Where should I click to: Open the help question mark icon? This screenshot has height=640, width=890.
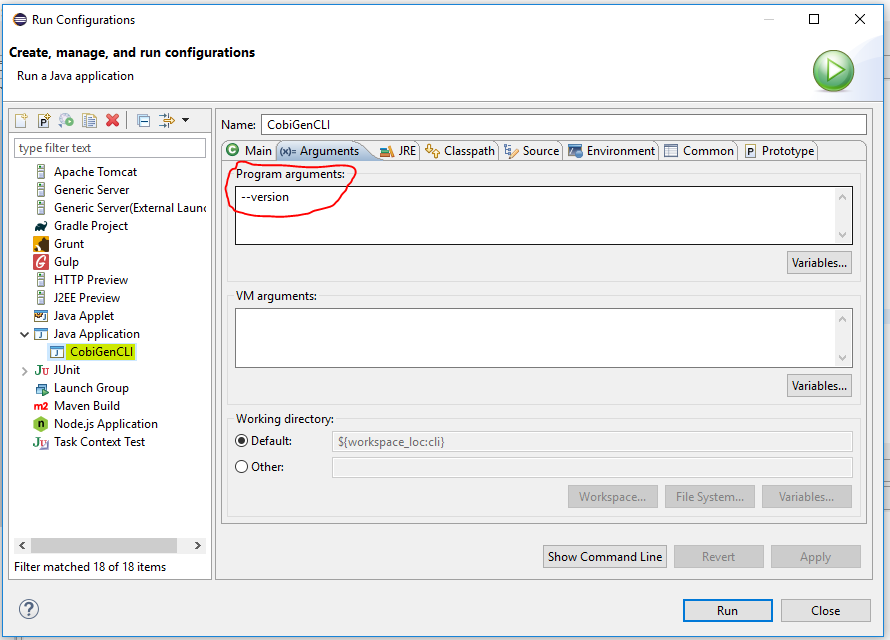[x=29, y=609]
